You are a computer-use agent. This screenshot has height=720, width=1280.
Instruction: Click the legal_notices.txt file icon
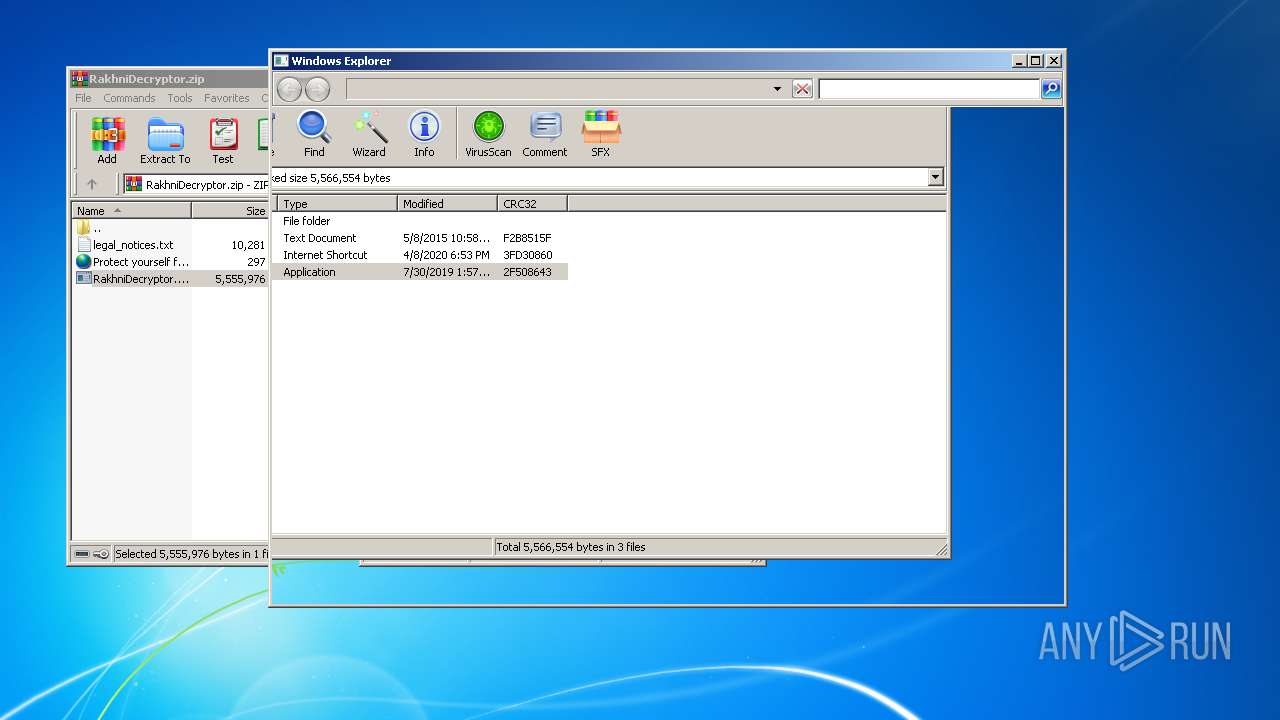click(84, 245)
